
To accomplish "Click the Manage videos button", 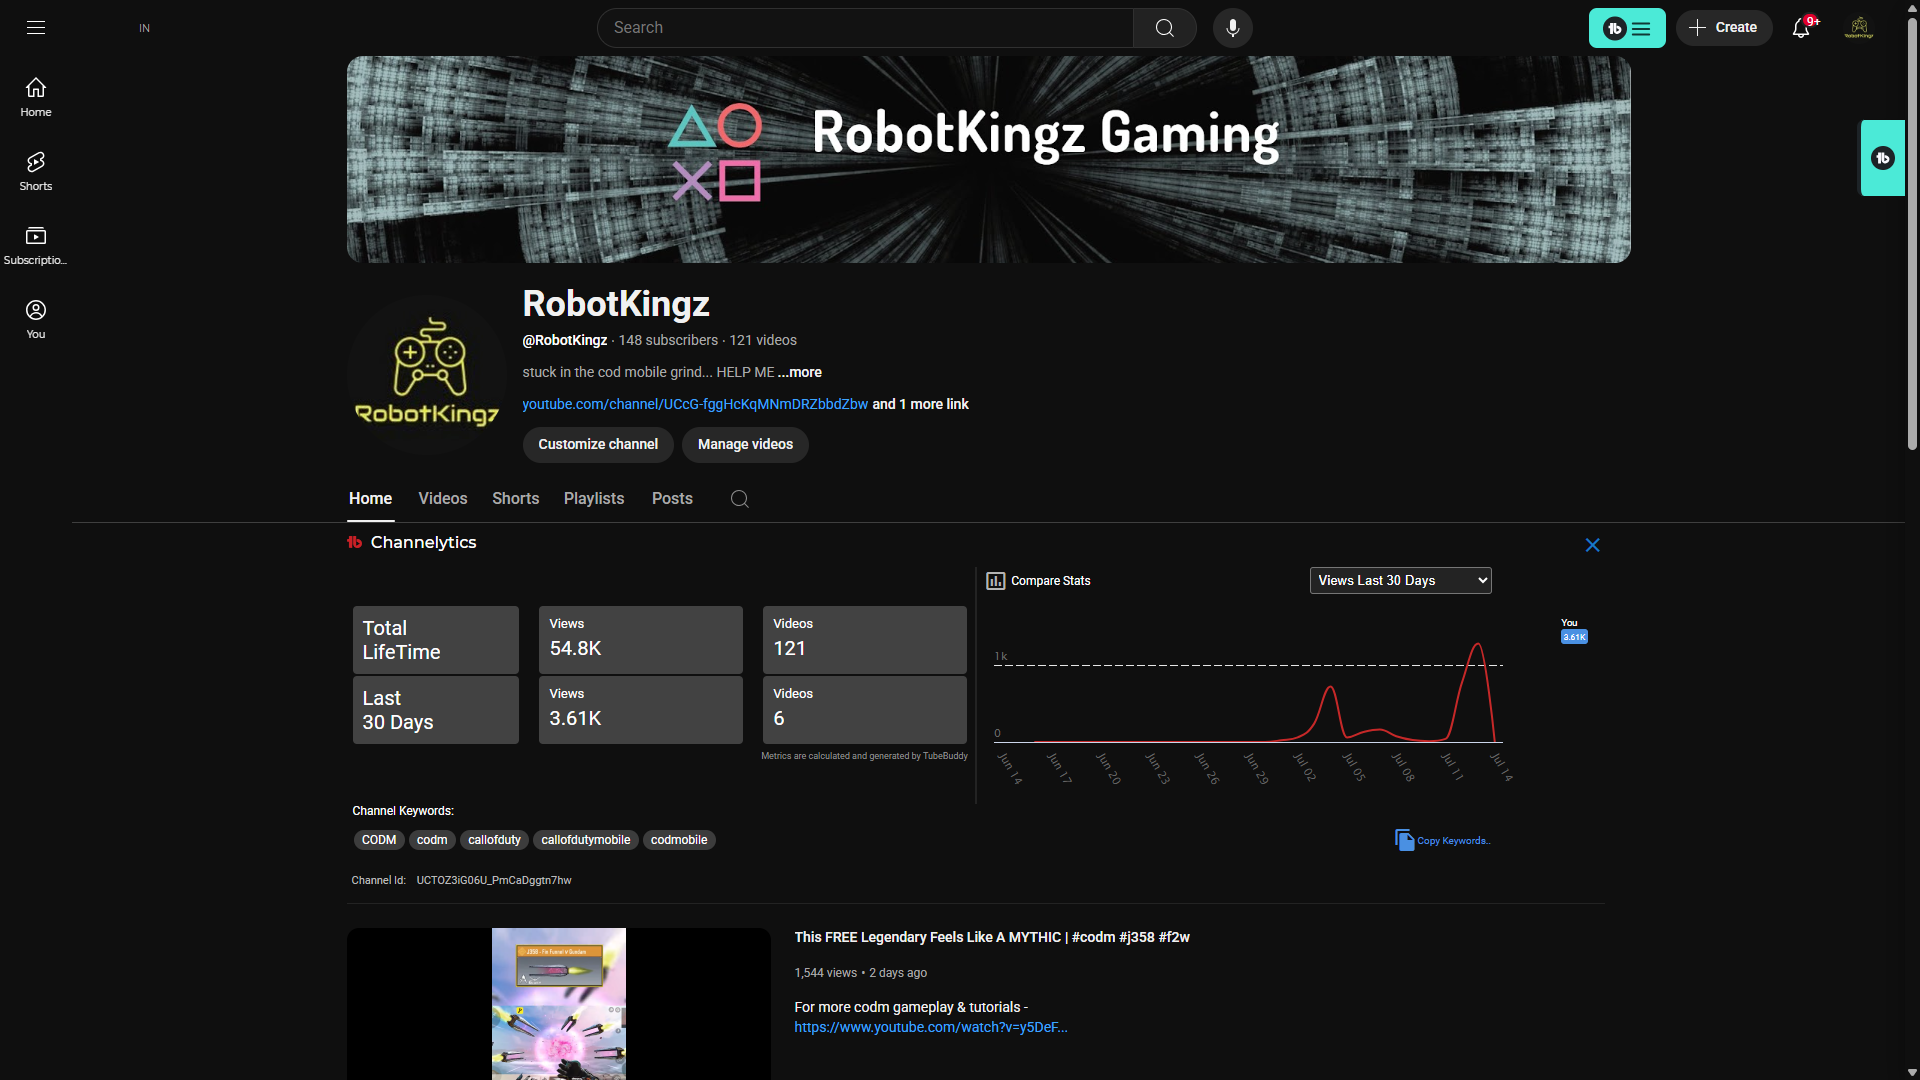I will click(x=745, y=445).
